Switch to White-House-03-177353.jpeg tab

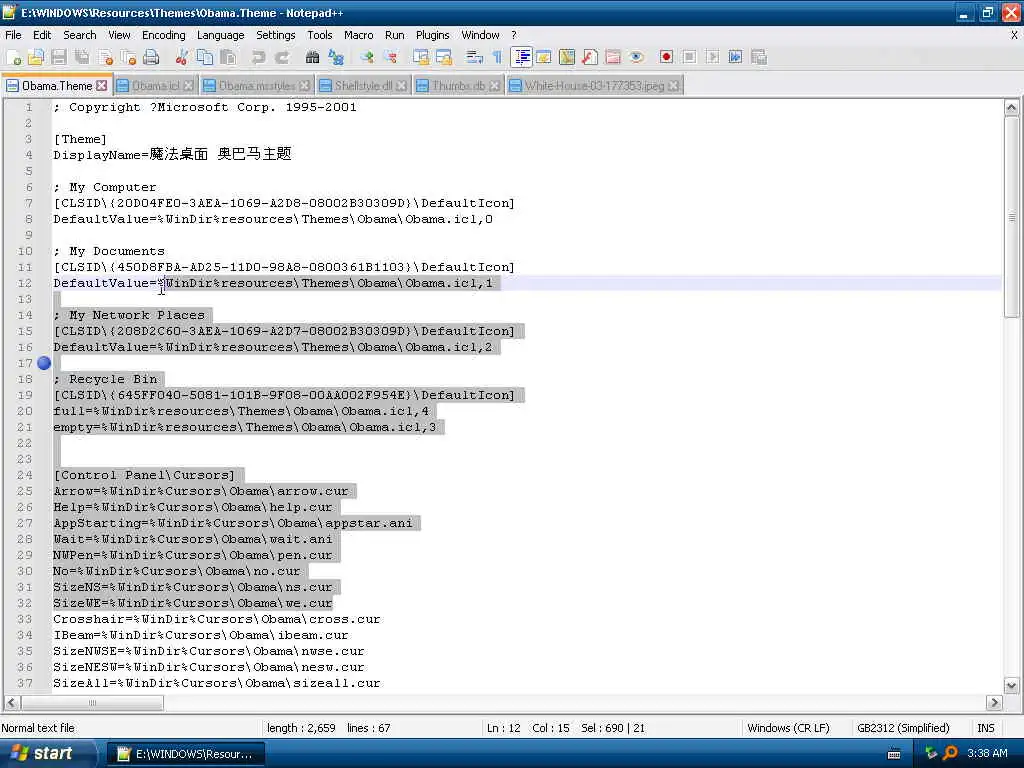tap(595, 86)
